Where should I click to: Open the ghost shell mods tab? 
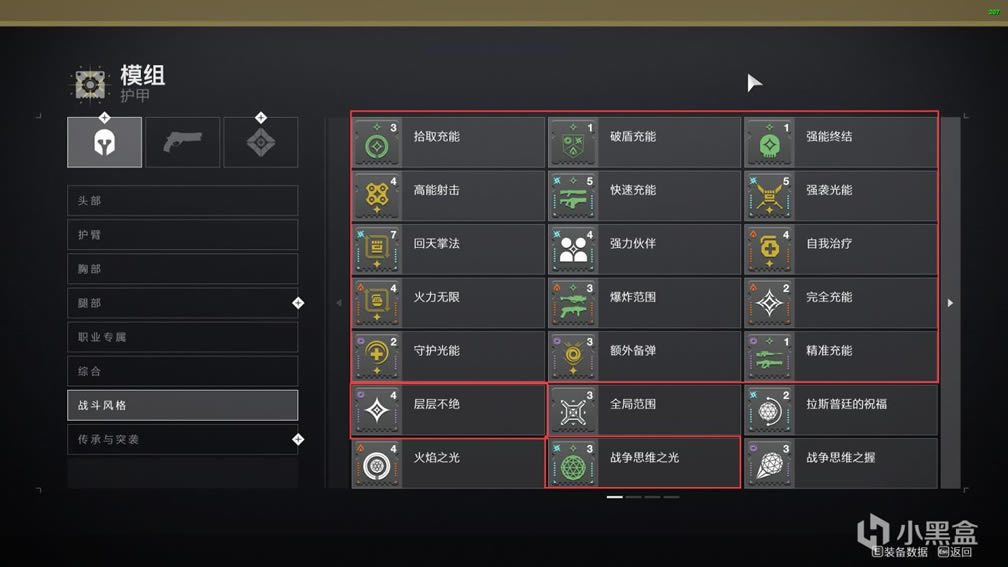260,142
